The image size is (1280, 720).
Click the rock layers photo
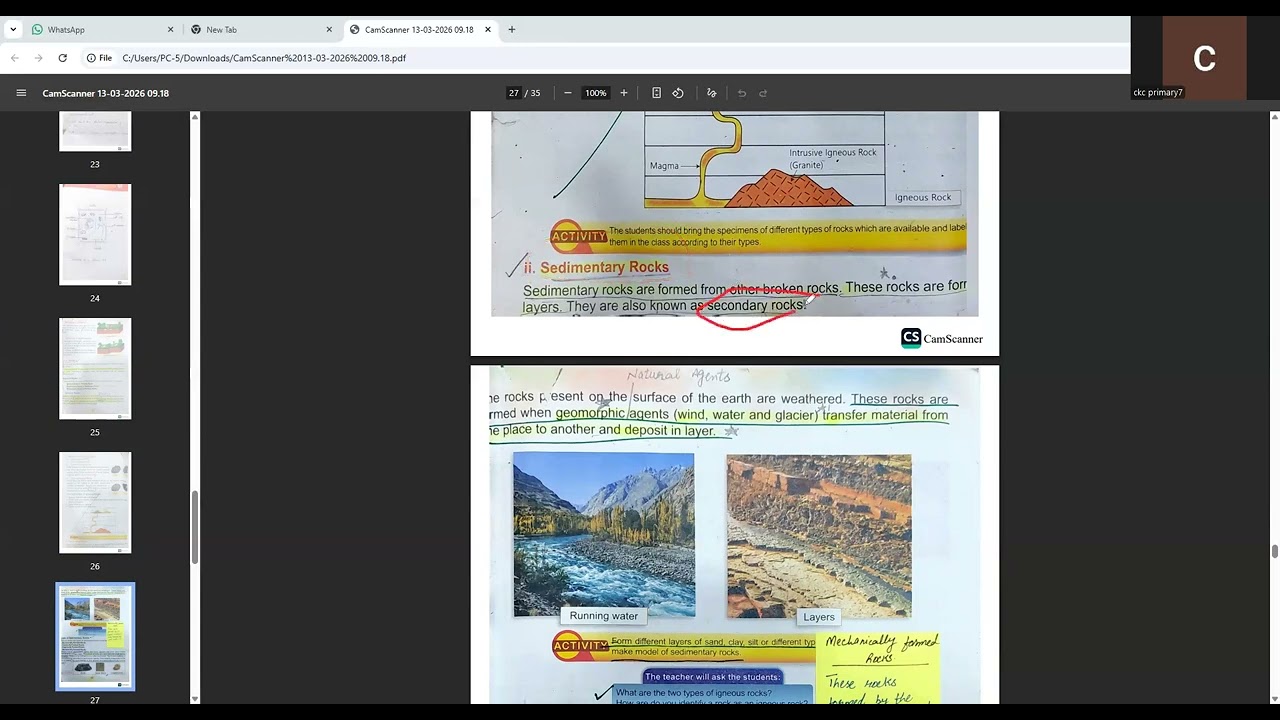click(819, 536)
